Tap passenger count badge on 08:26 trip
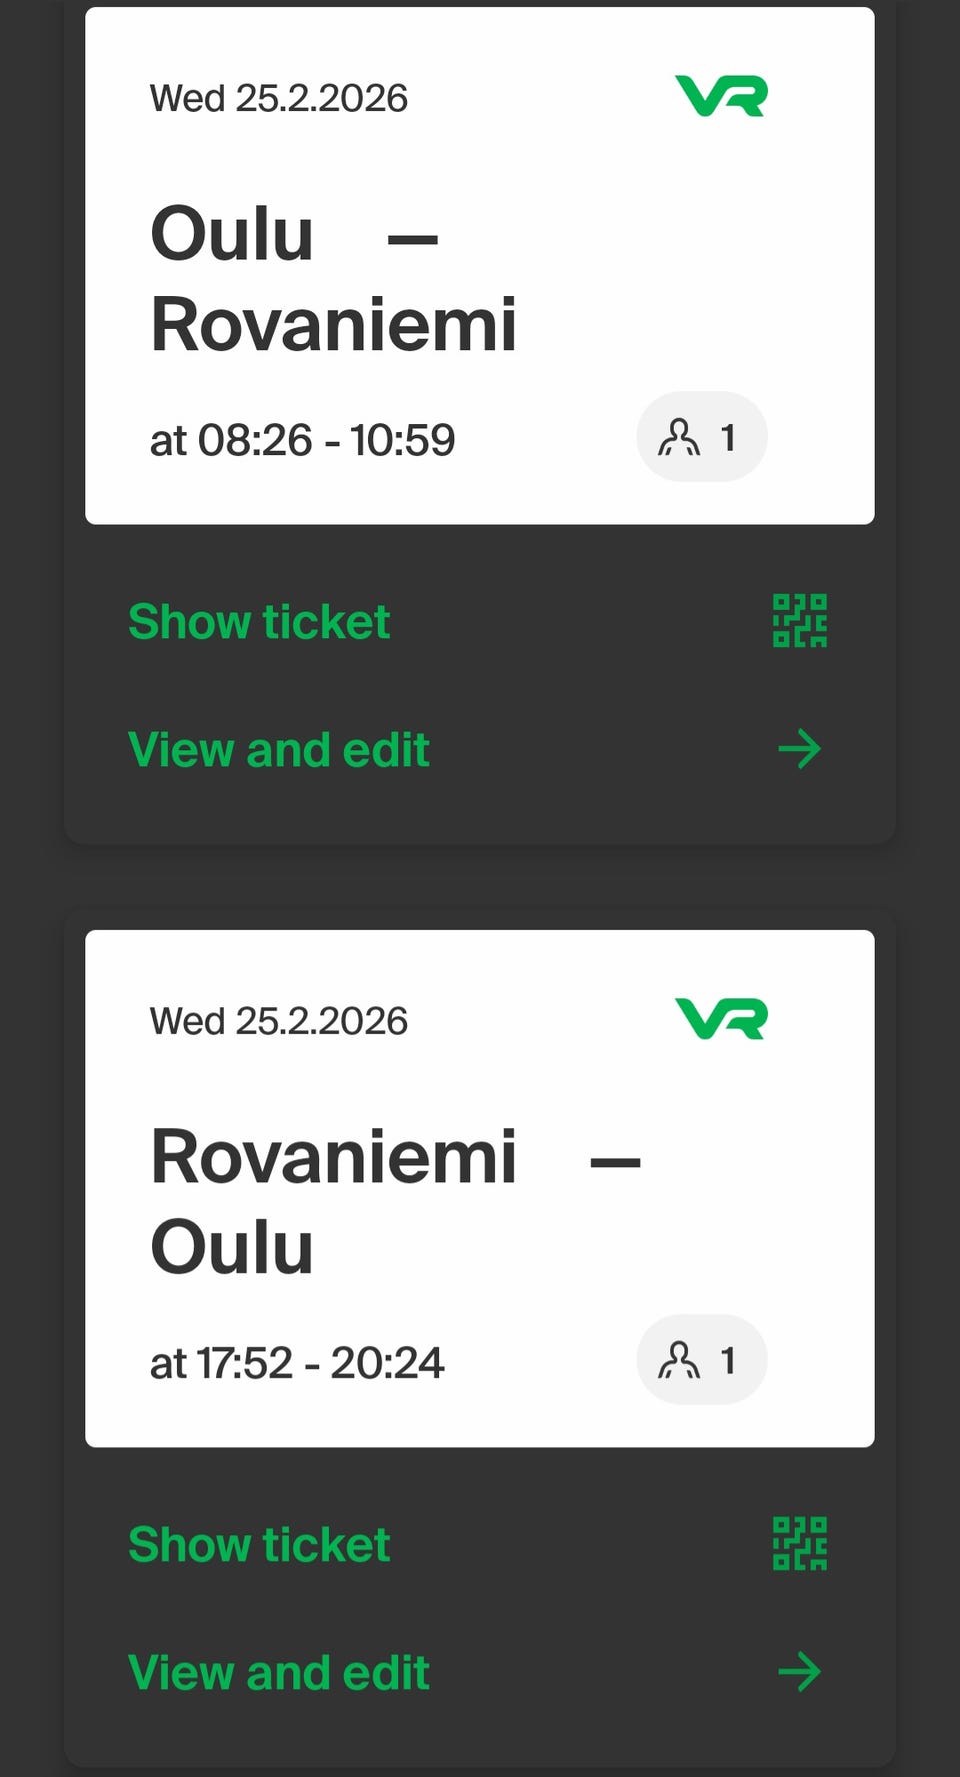 (x=701, y=437)
